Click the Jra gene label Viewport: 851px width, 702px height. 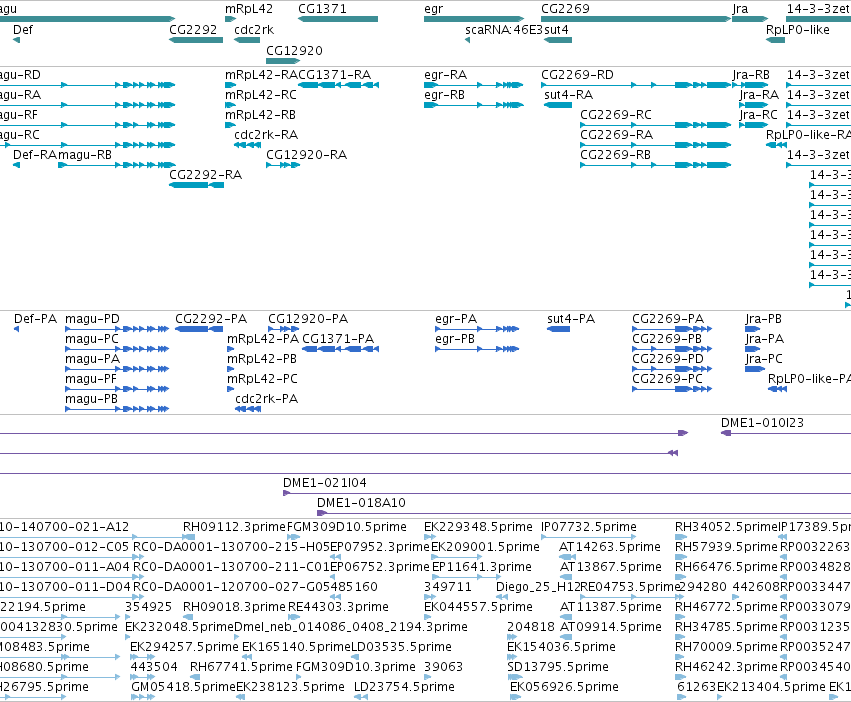click(x=740, y=9)
